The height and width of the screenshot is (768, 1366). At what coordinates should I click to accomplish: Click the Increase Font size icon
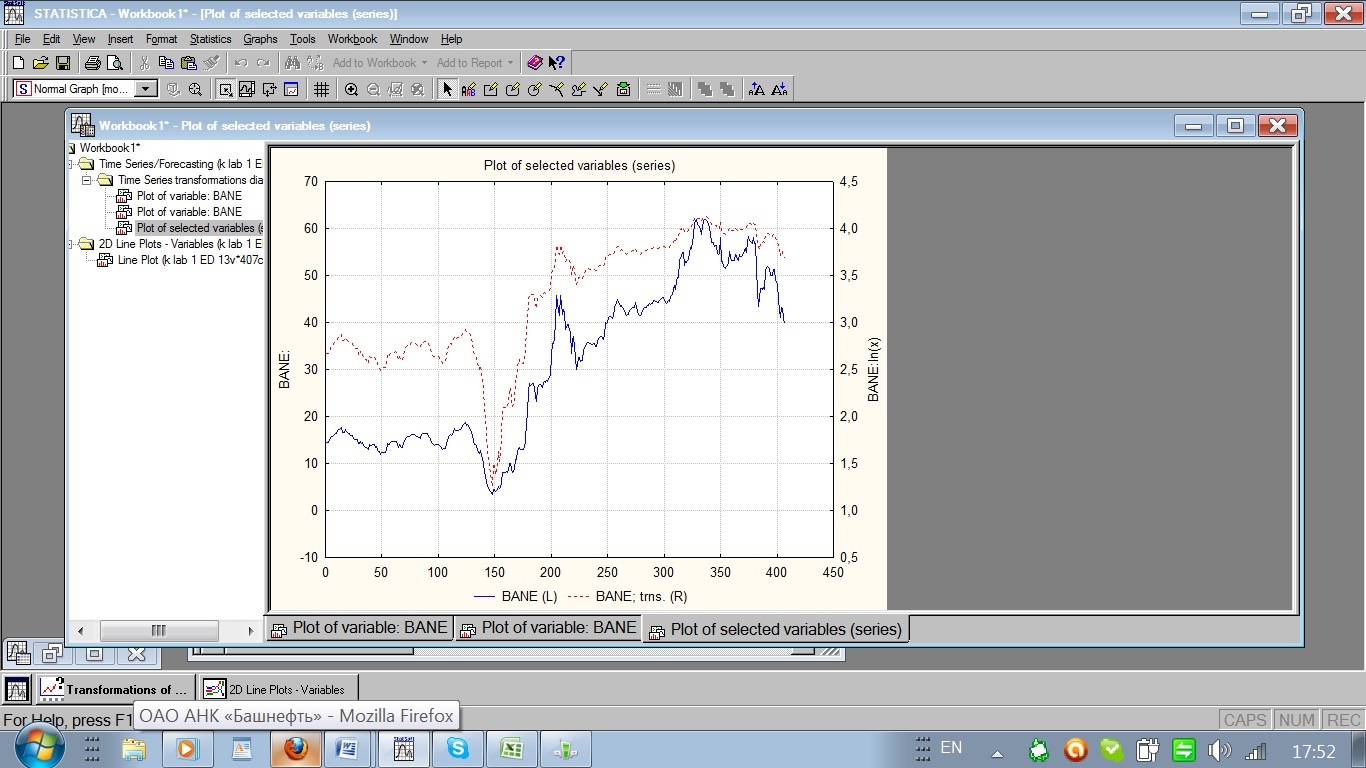click(756, 89)
